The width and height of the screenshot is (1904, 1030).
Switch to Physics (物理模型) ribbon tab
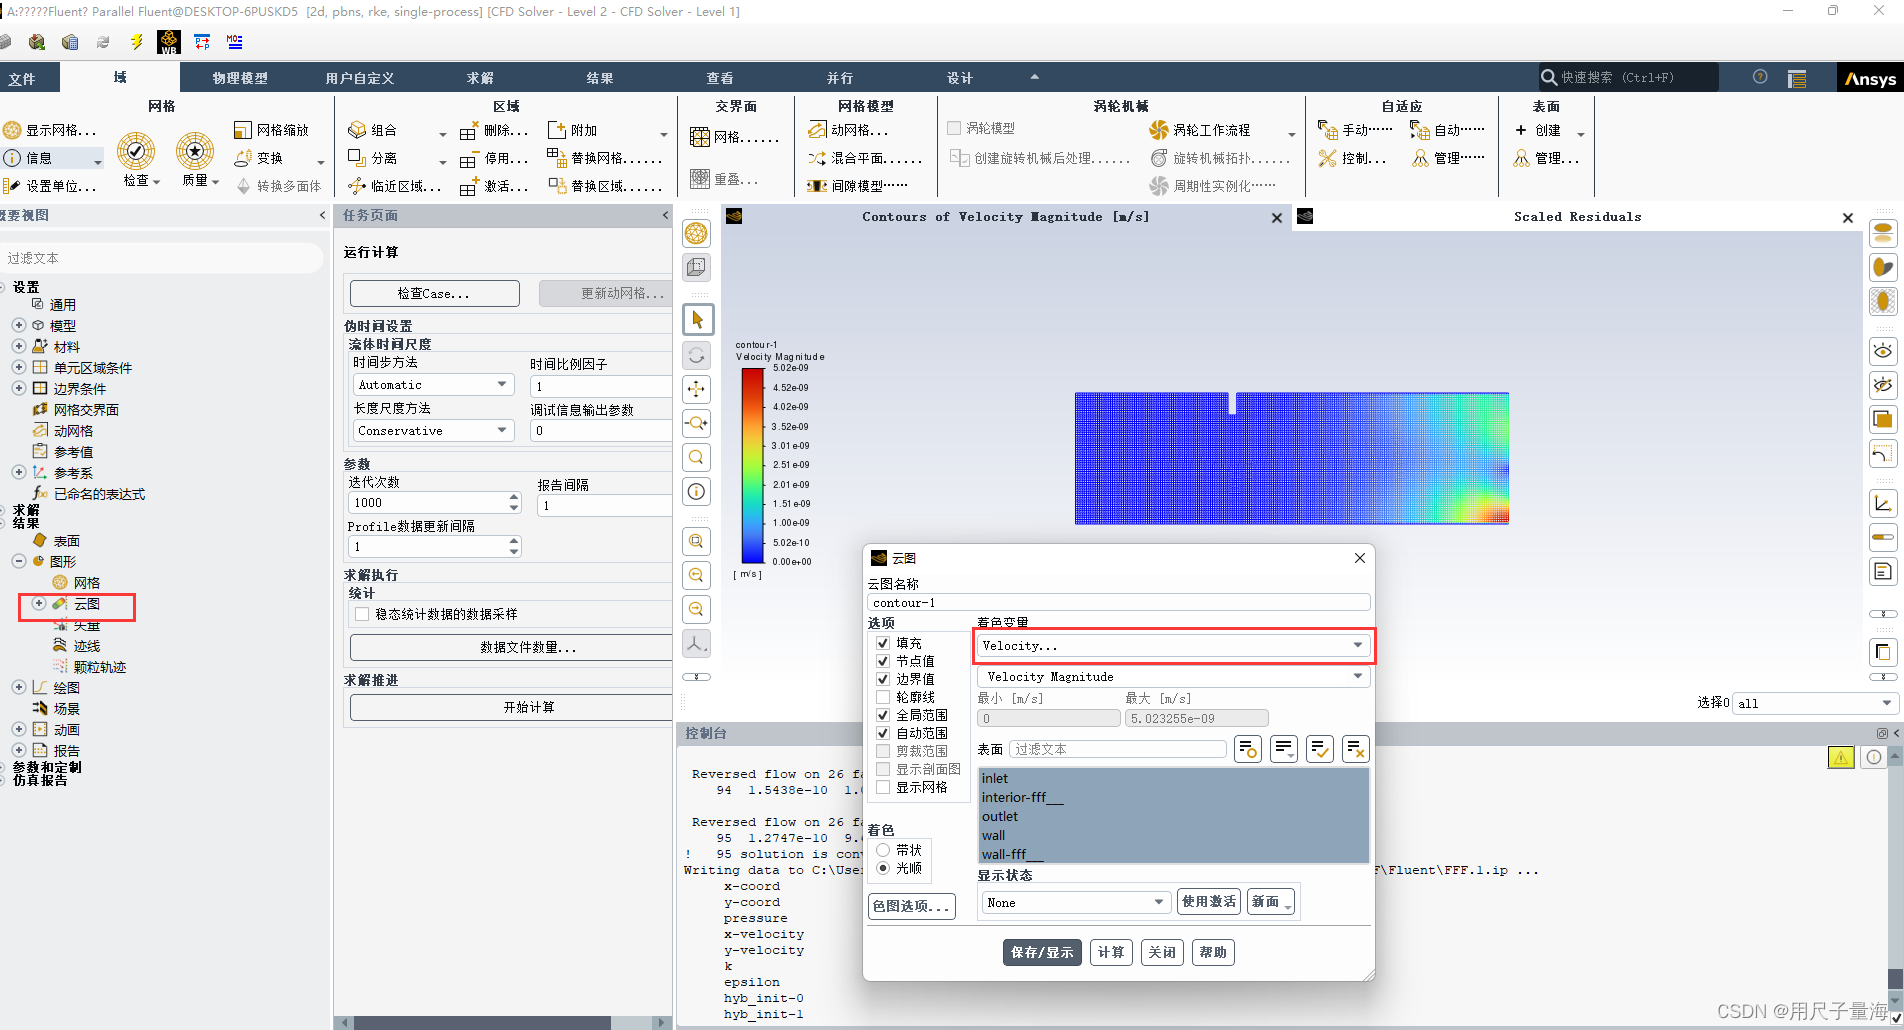click(240, 78)
